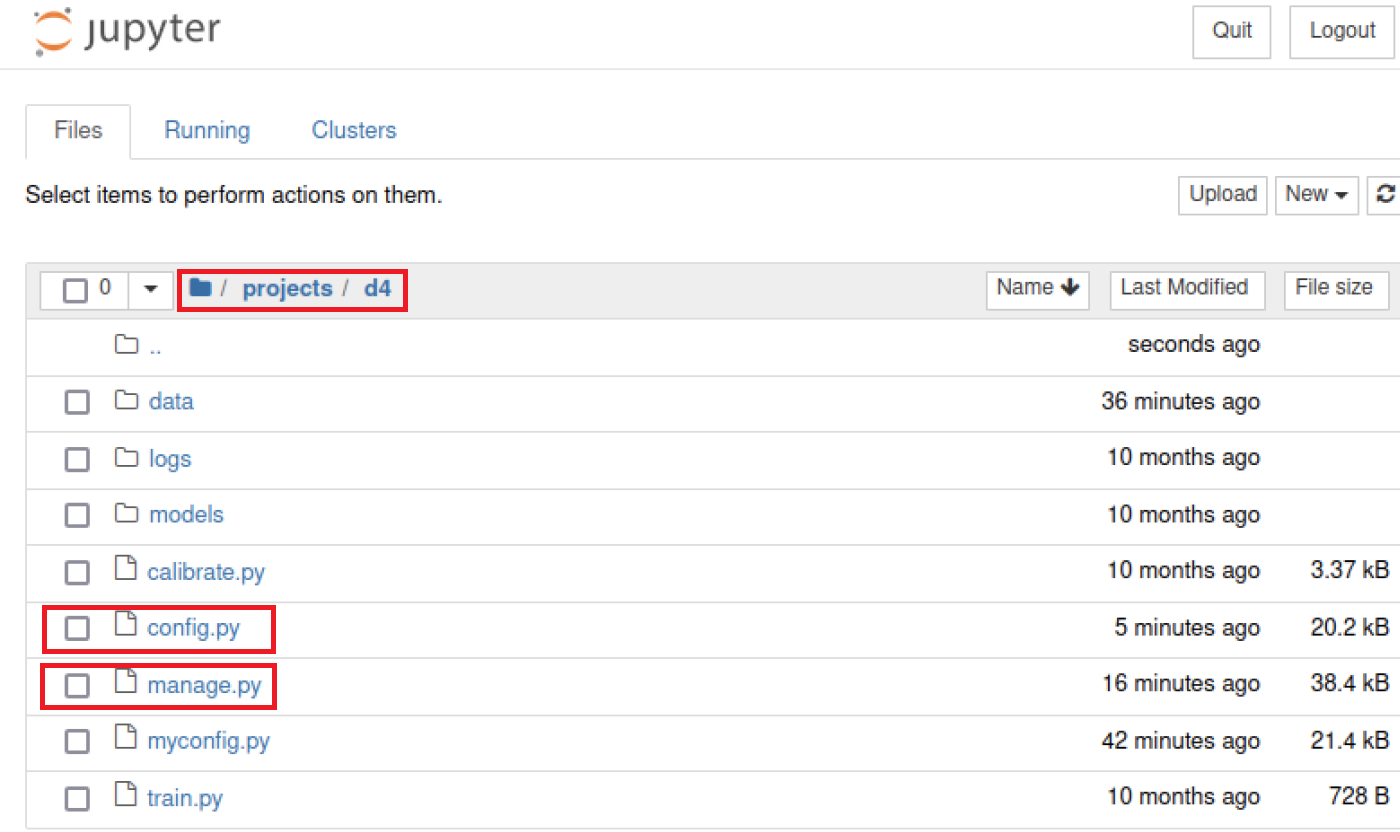Click the root folder breadcrumb icon
This screenshot has width=1400, height=832.
point(200,288)
